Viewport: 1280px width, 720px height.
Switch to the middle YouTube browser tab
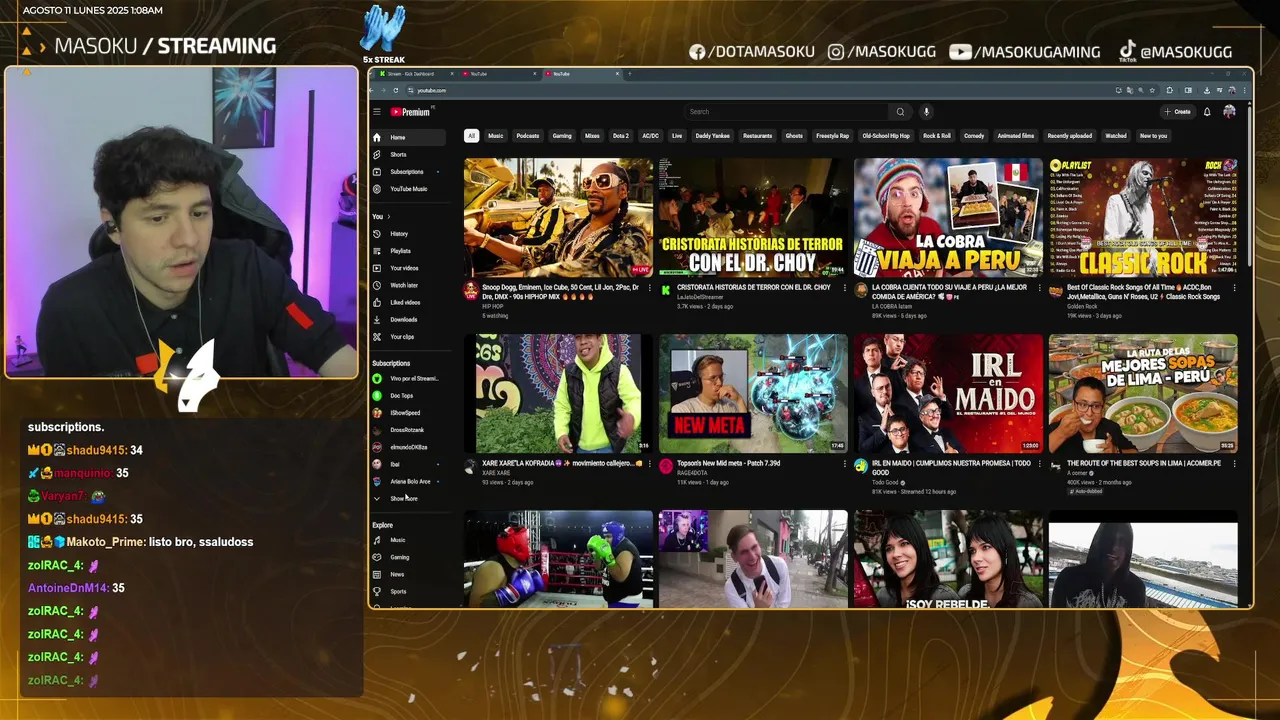tap(500, 74)
